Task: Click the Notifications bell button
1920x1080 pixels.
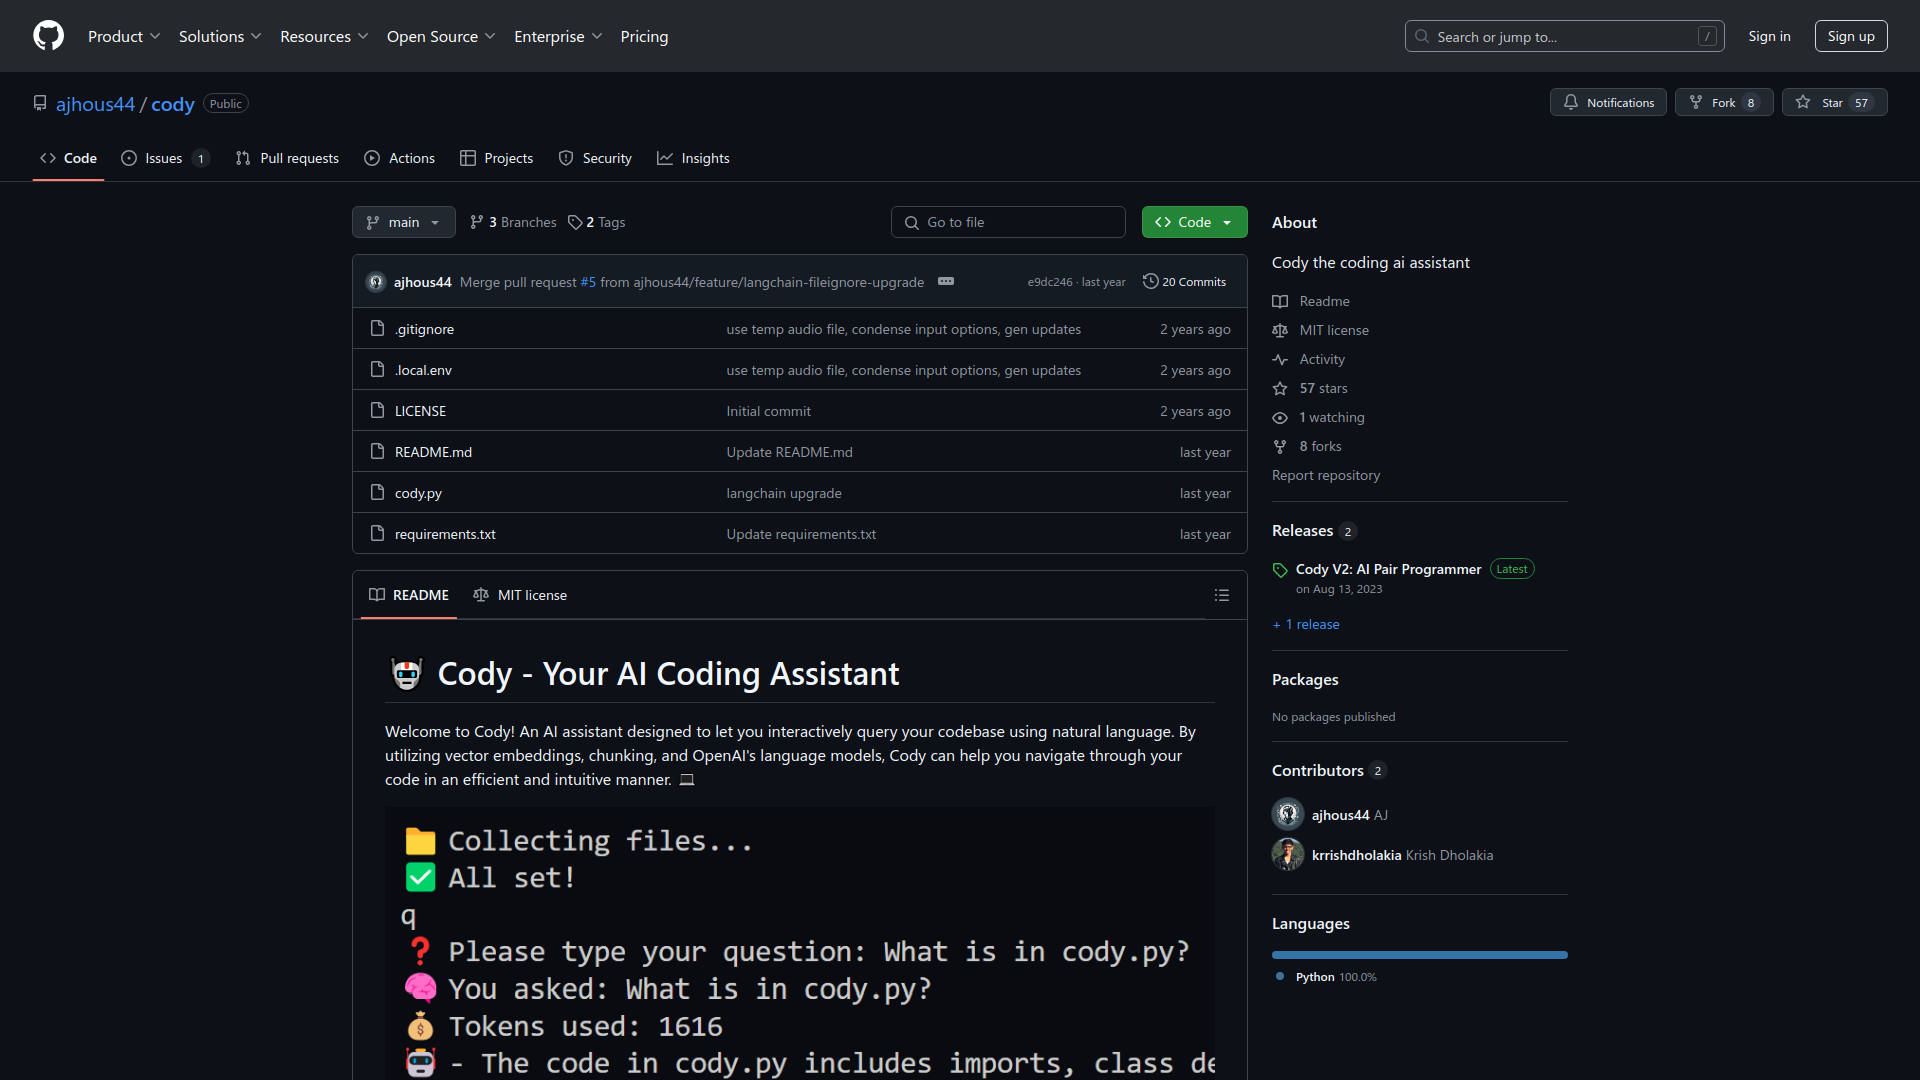Action: point(1608,102)
